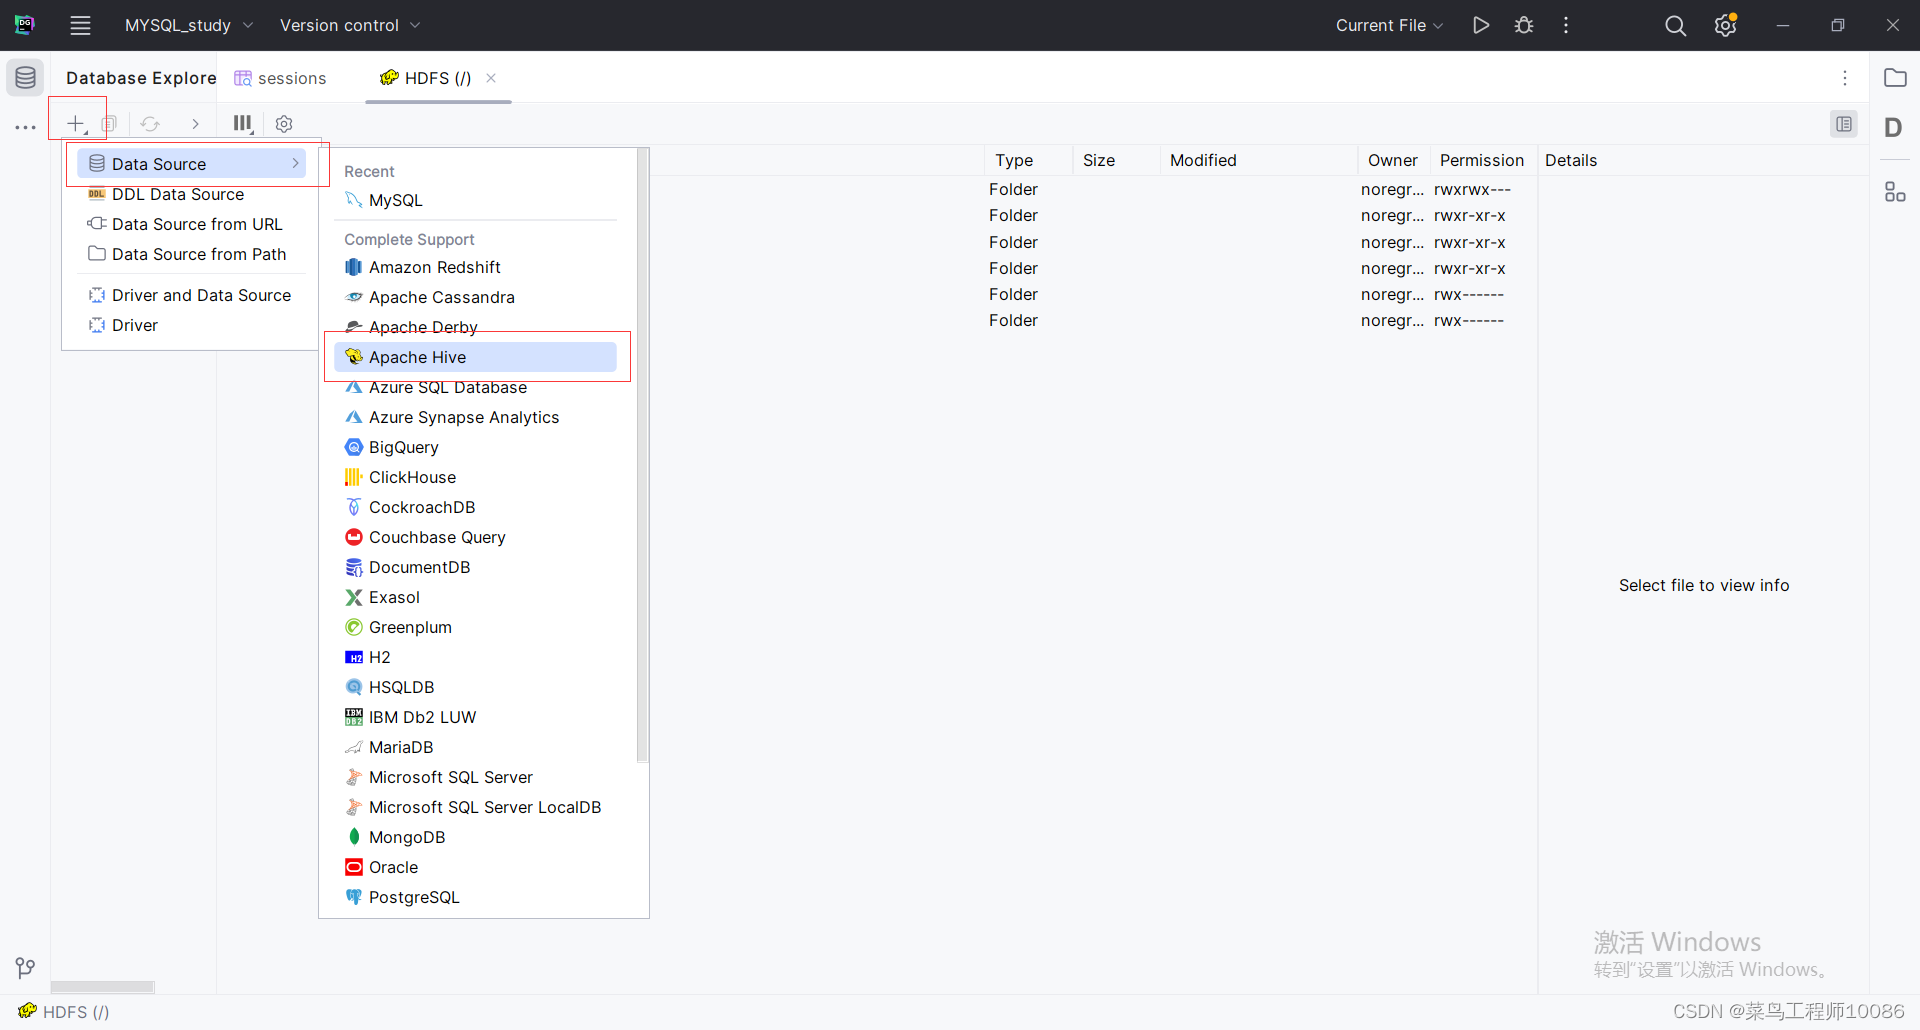This screenshot has width=1920, height=1030.
Task: Choose MongoDB
Action: (x=476, y=837)
